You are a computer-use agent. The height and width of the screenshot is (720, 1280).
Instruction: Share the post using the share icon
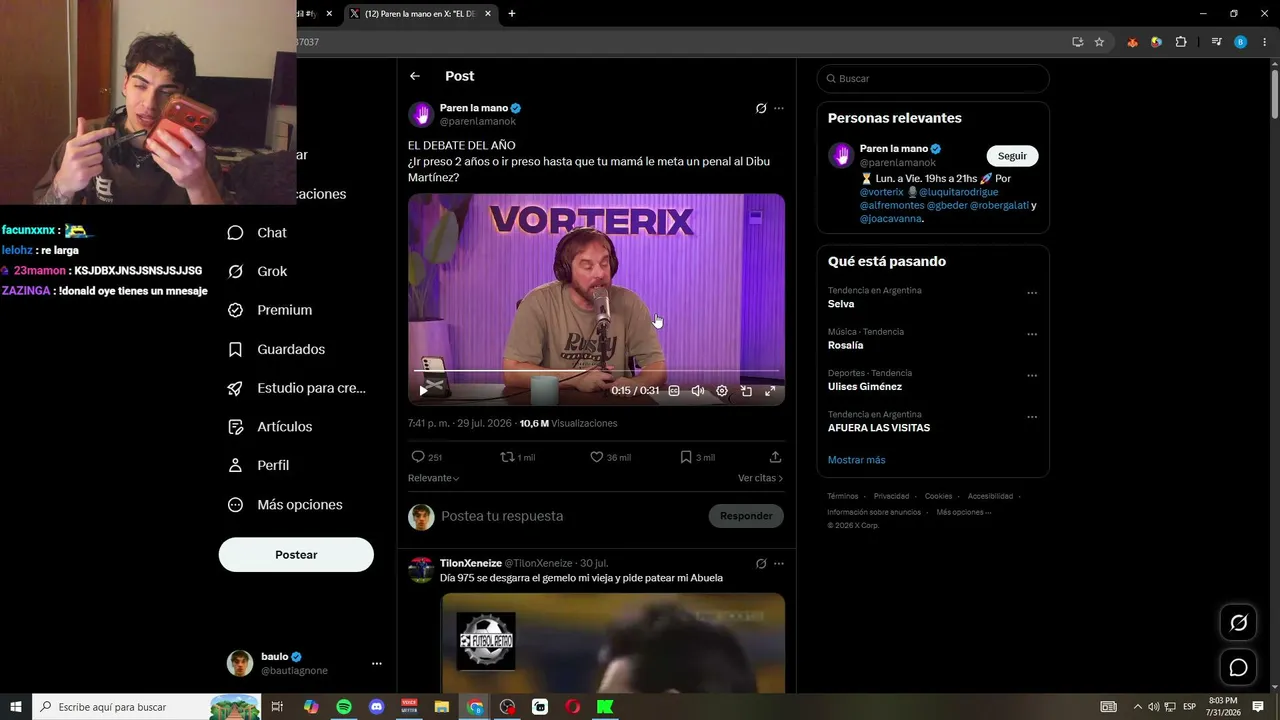(x=775, y=457)
